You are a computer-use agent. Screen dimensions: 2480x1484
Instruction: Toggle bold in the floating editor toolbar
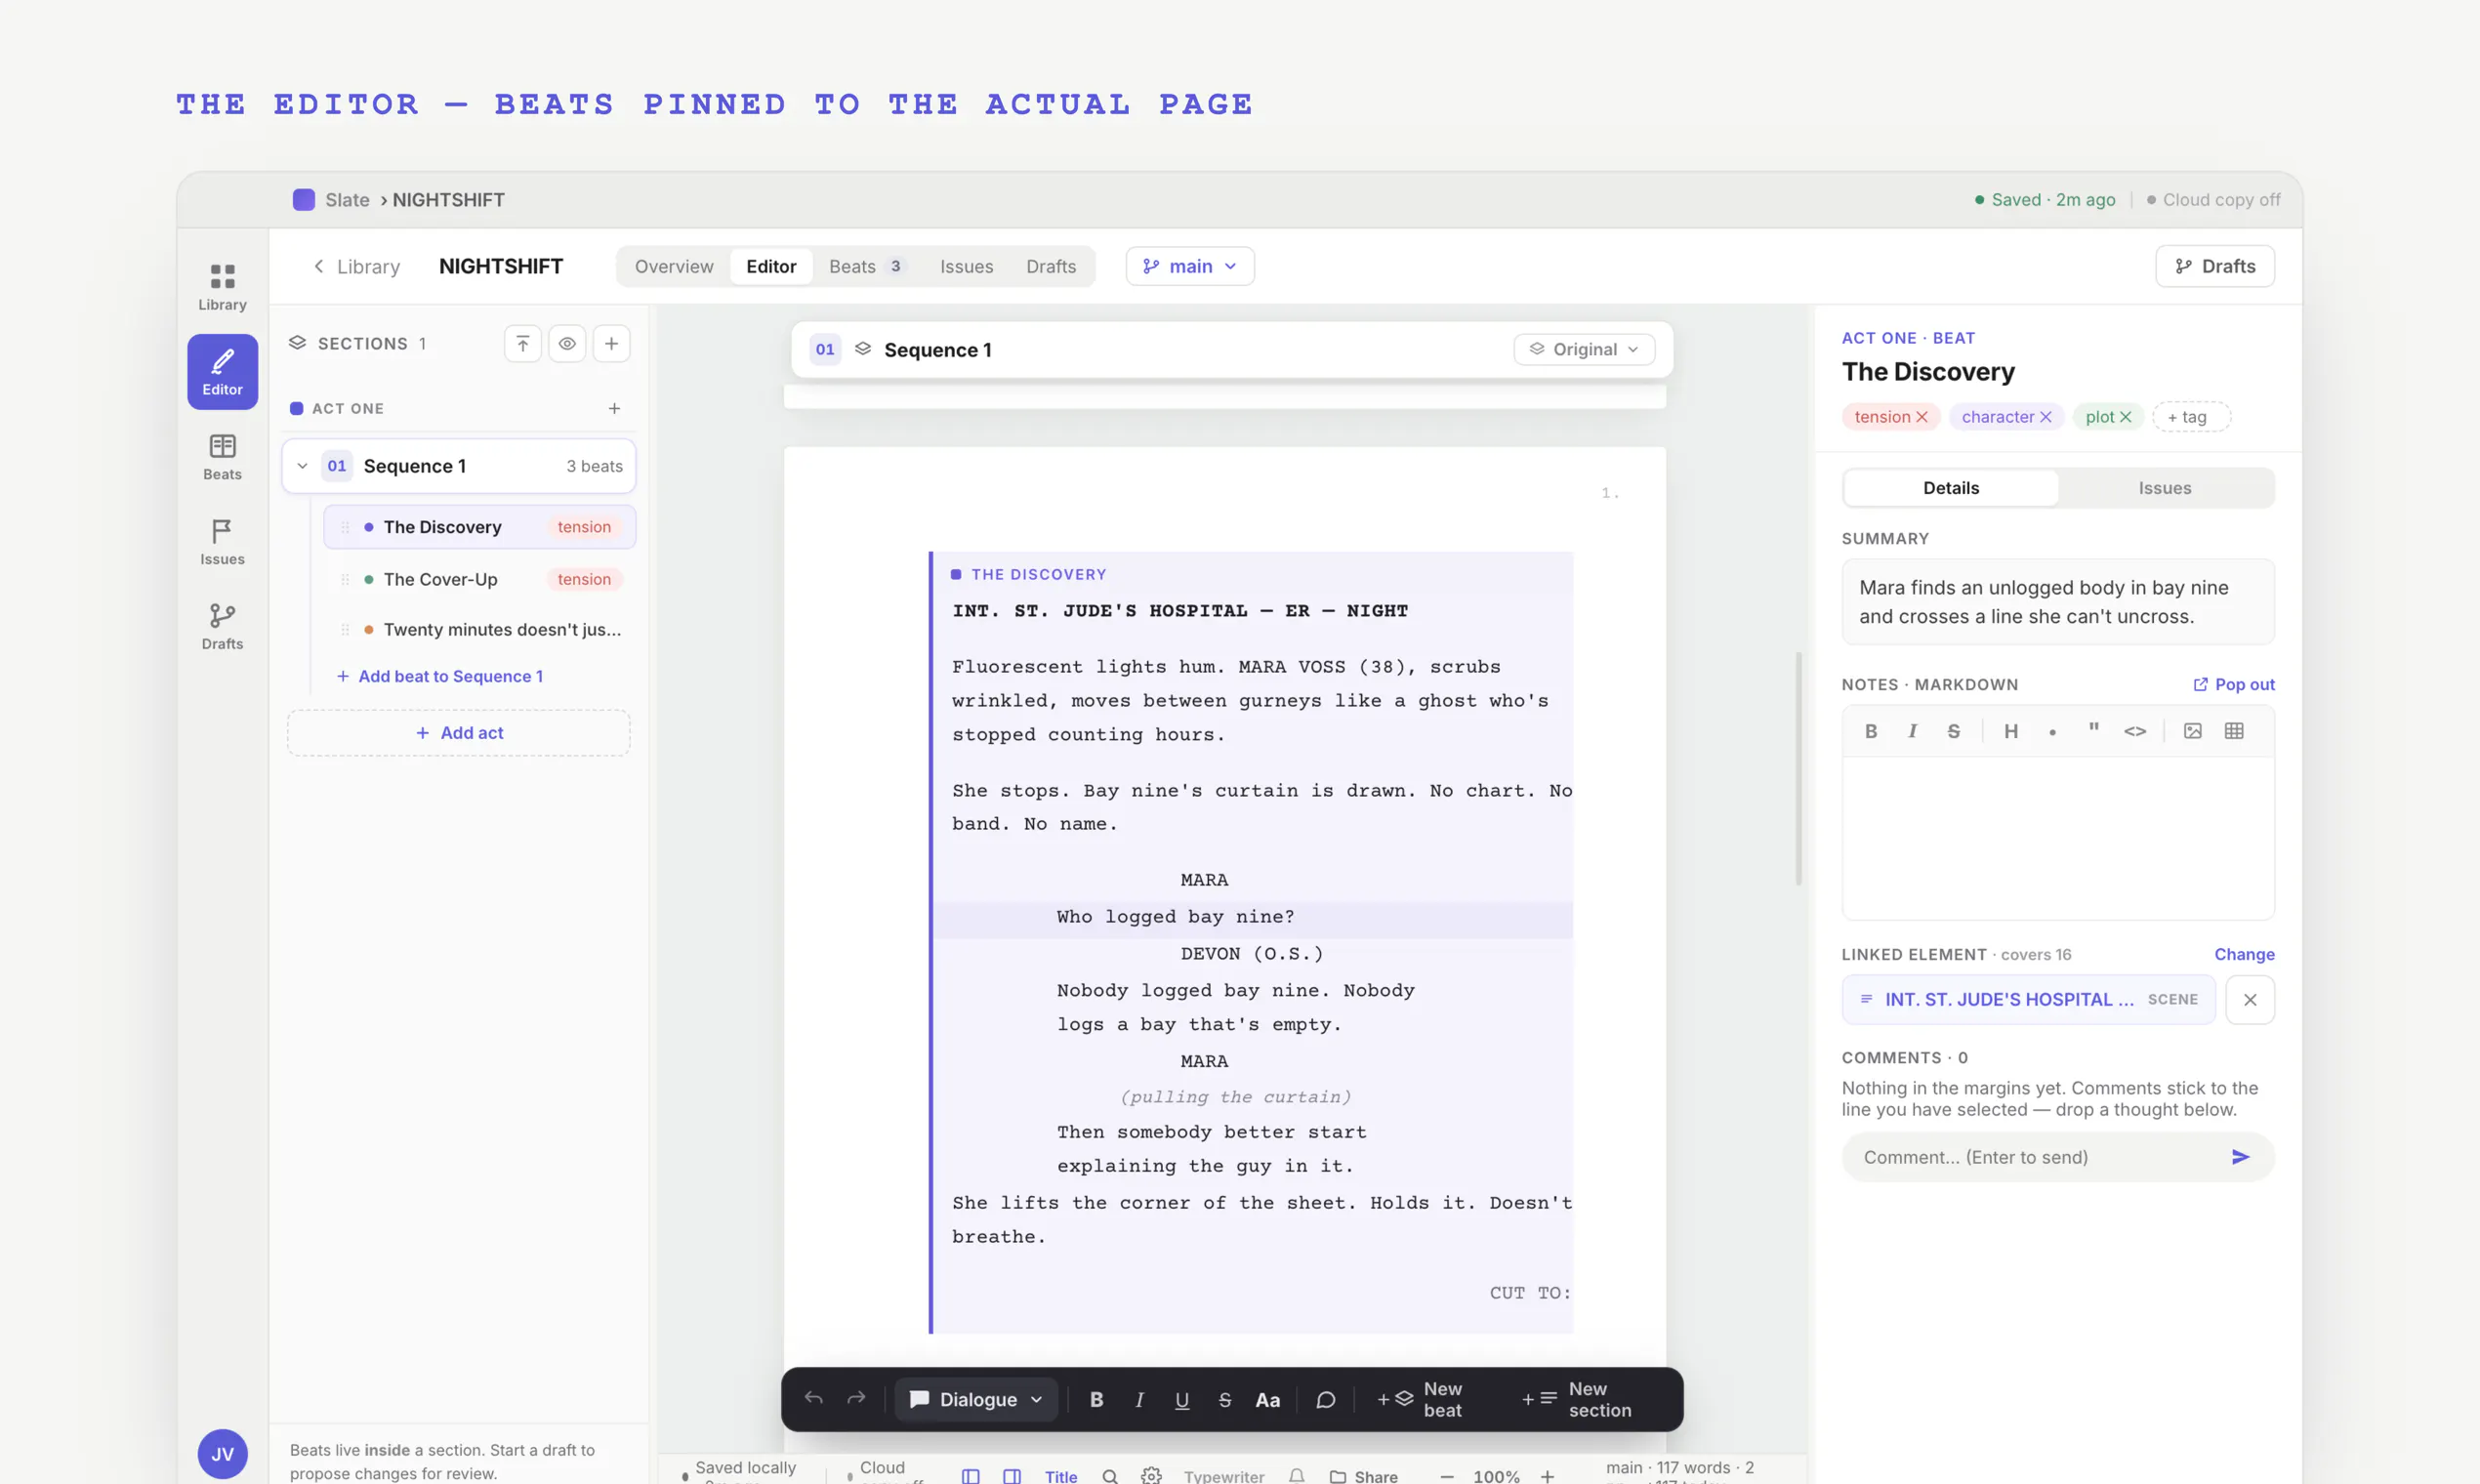1096,1400
